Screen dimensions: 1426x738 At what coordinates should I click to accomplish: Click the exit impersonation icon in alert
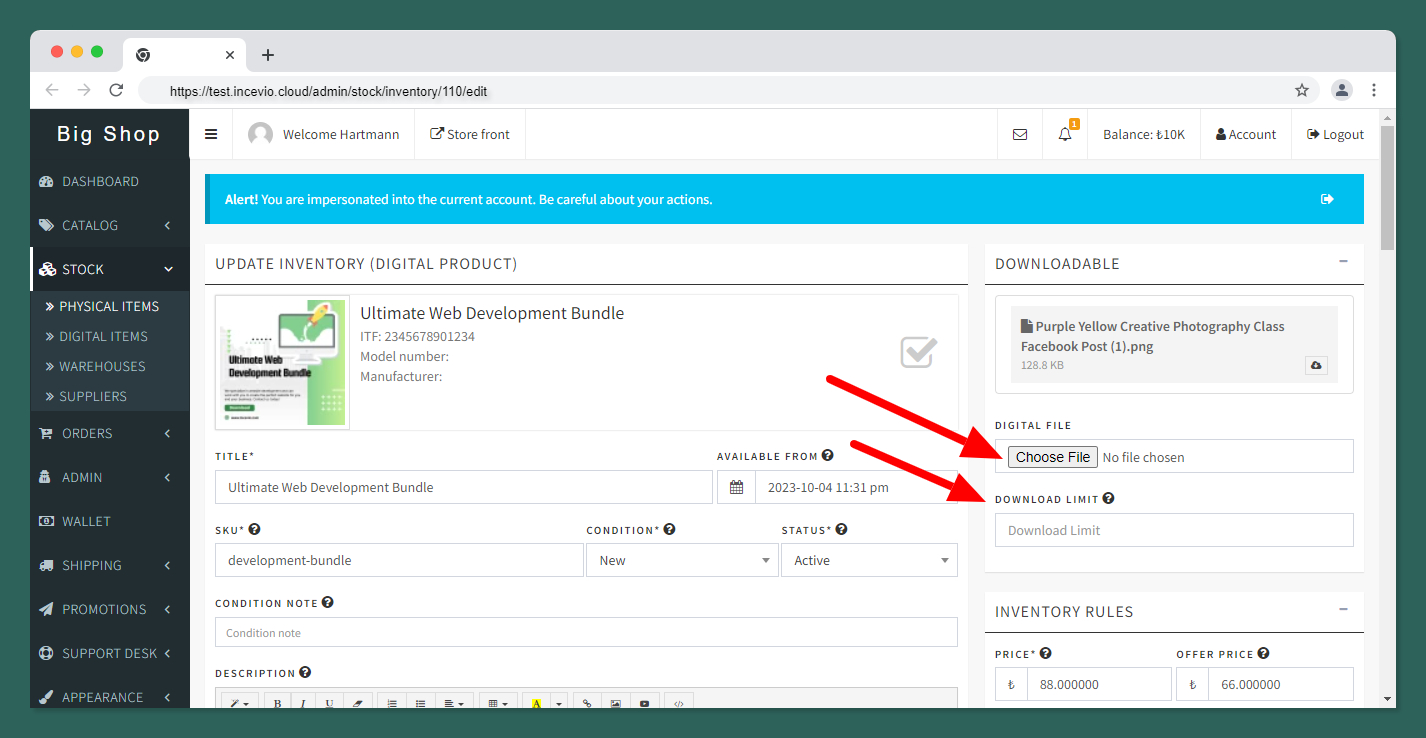click(1327, 199)
